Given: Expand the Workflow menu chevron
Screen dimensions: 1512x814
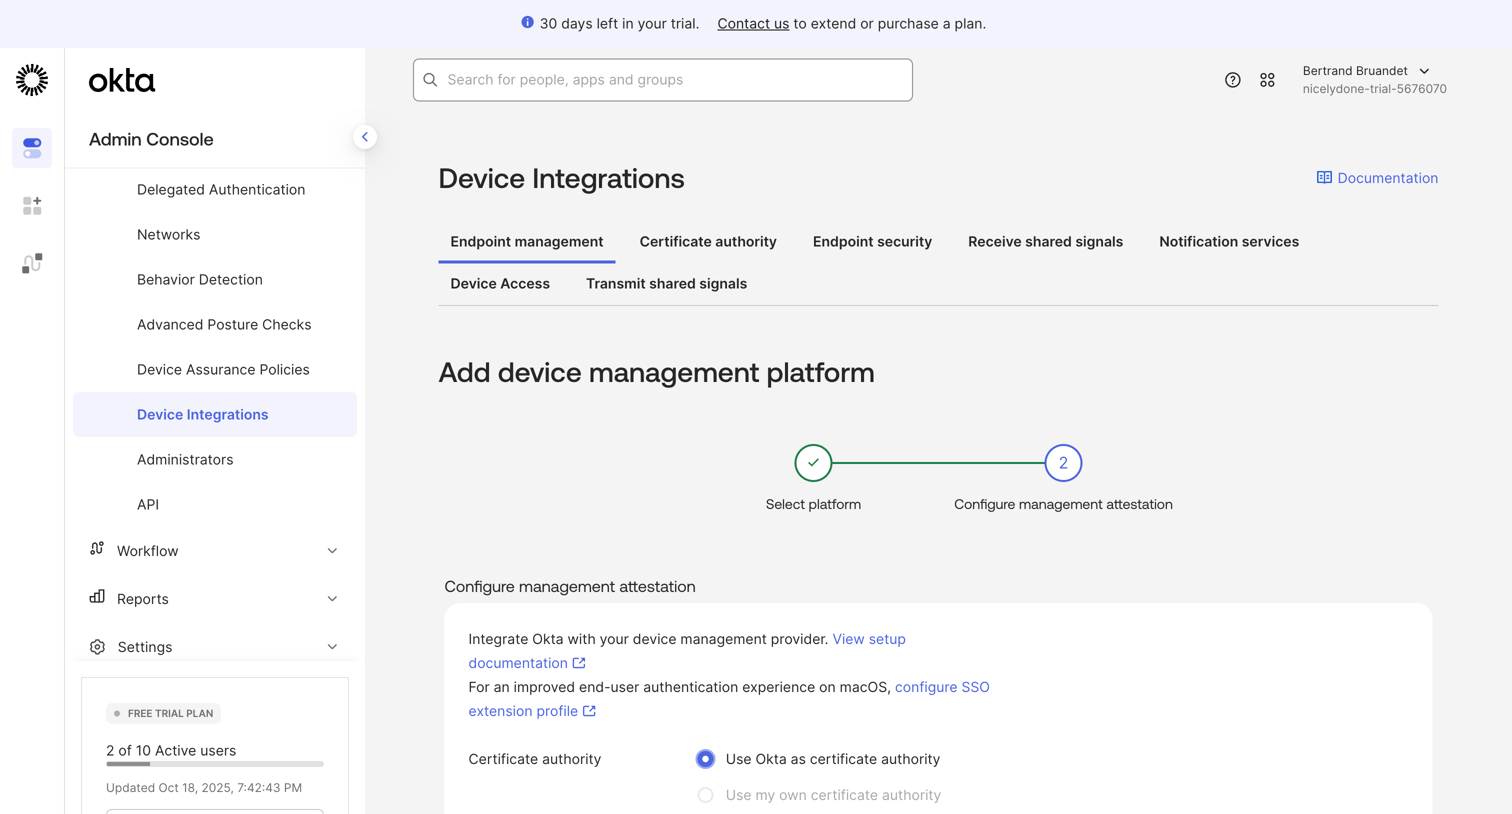Looking at the screenshot, I should [332, 551].
